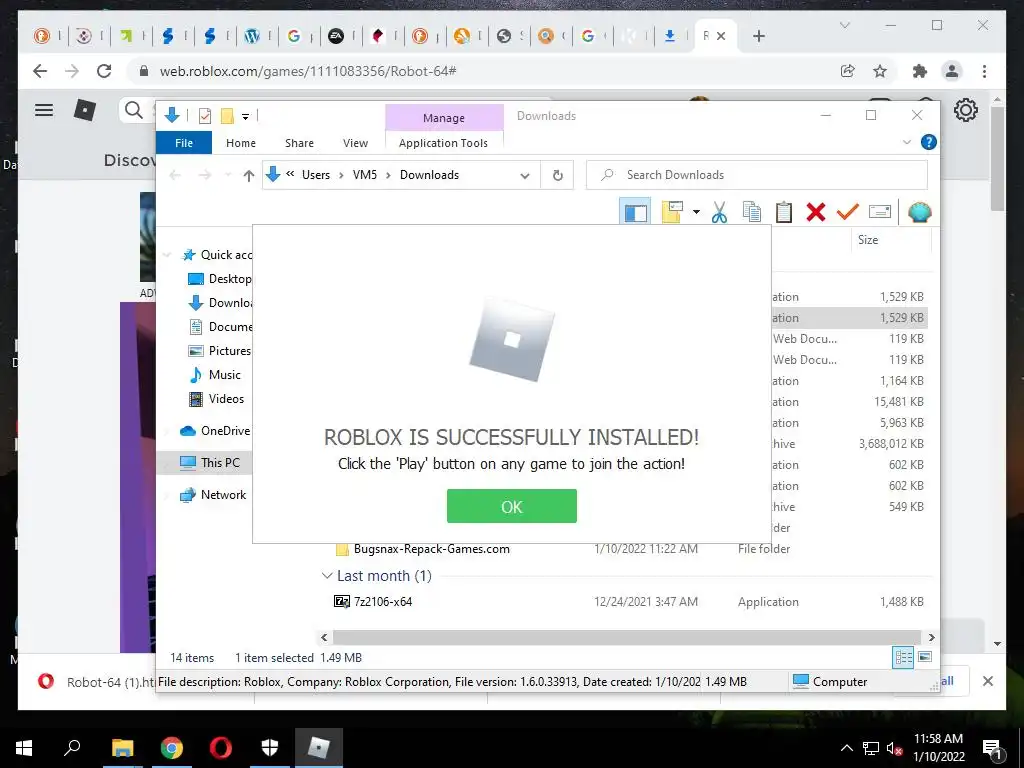Click the horizontal scrollbar in file list
The image size is (1024, 768).
tap(626, 637)
